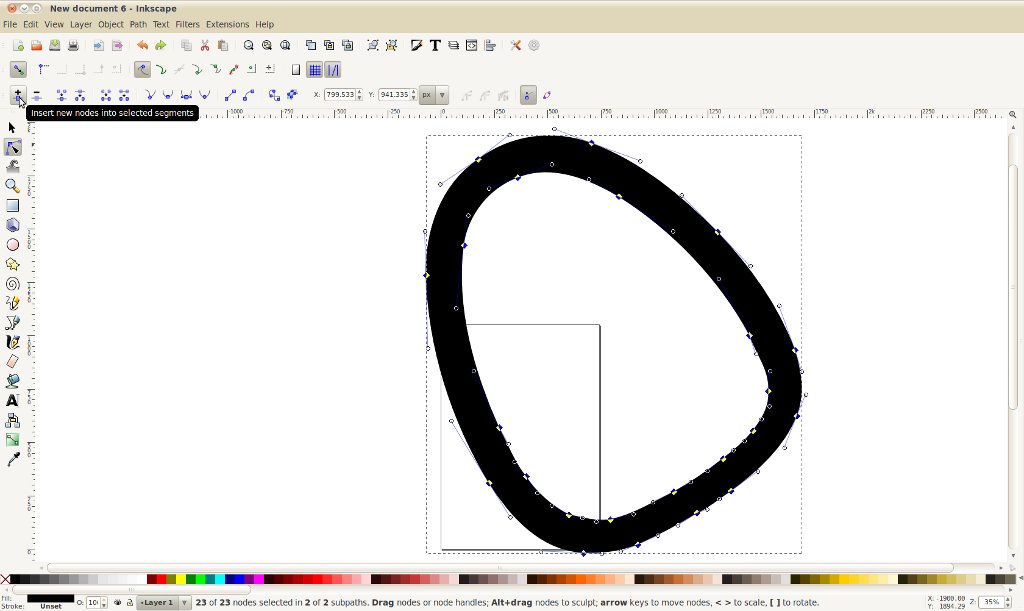
Task: Pick the yellow palette swatch
Action: 180,579
